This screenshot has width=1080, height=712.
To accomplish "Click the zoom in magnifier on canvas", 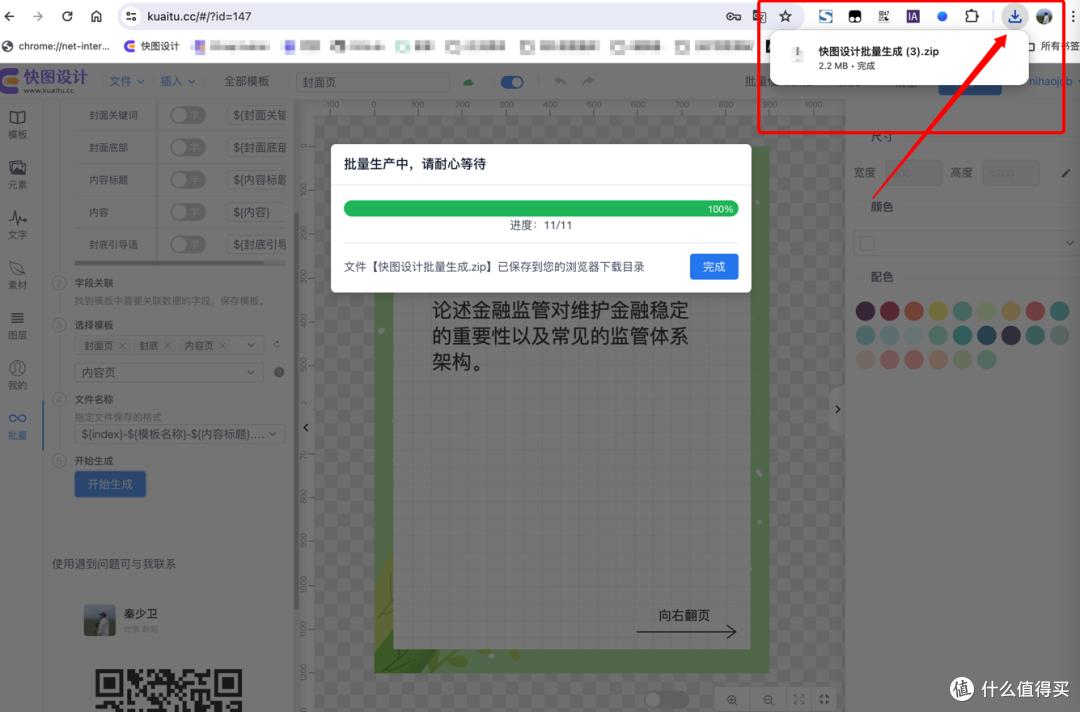I will click(x=732, y=700).
